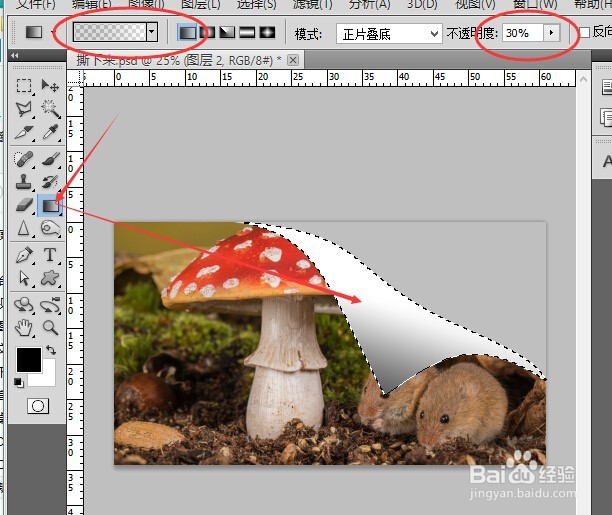Select the Brush tool

coord(51,159)
